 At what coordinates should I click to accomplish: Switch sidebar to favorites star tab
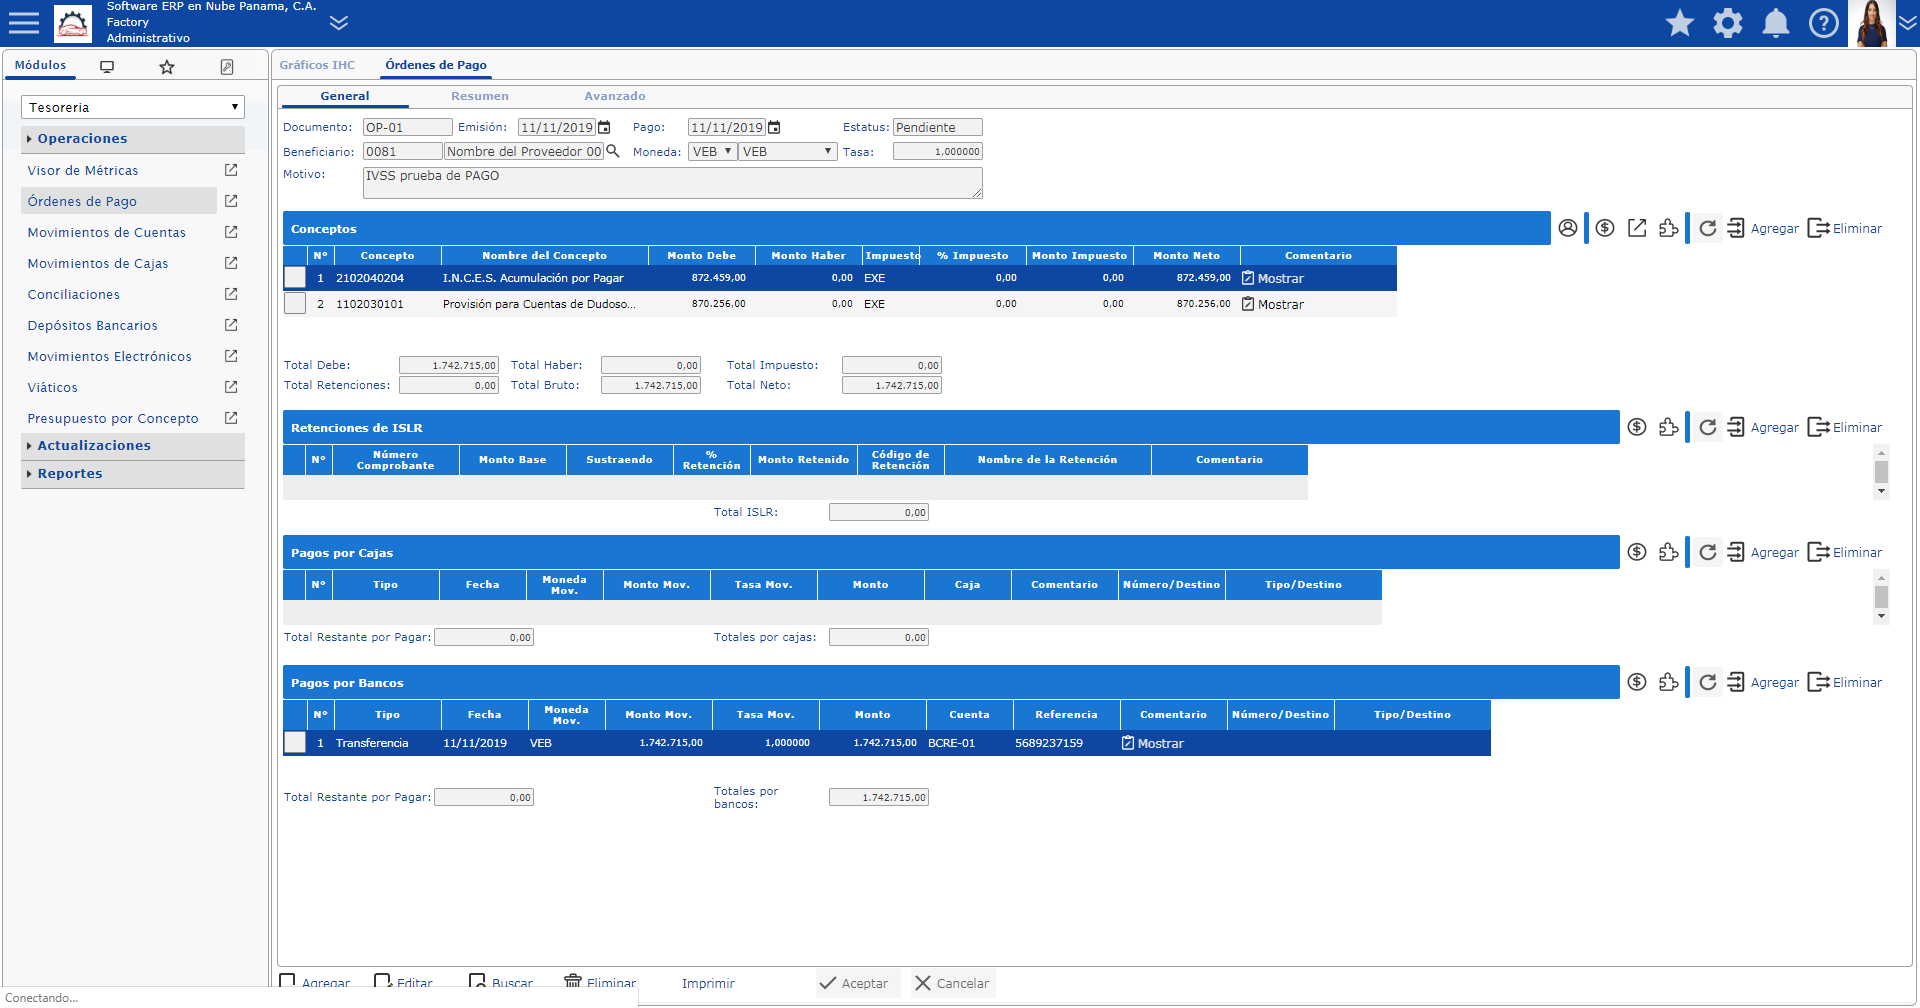pos(167,67)
